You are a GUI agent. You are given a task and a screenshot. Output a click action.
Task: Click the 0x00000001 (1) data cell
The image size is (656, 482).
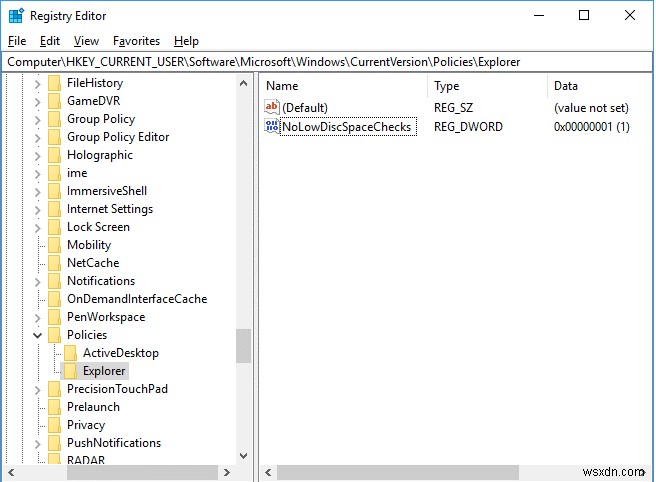tap(592, 127)
